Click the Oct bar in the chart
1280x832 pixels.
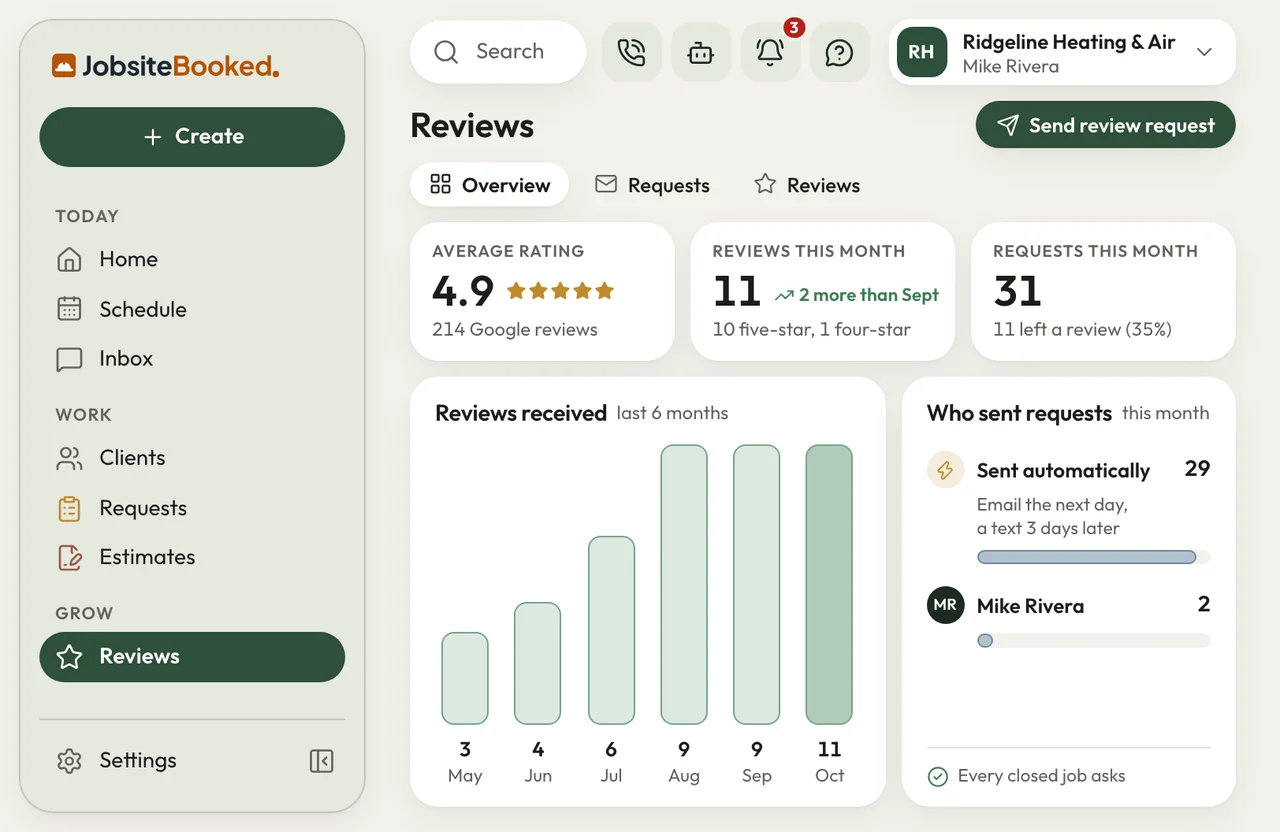coord(829,585)
